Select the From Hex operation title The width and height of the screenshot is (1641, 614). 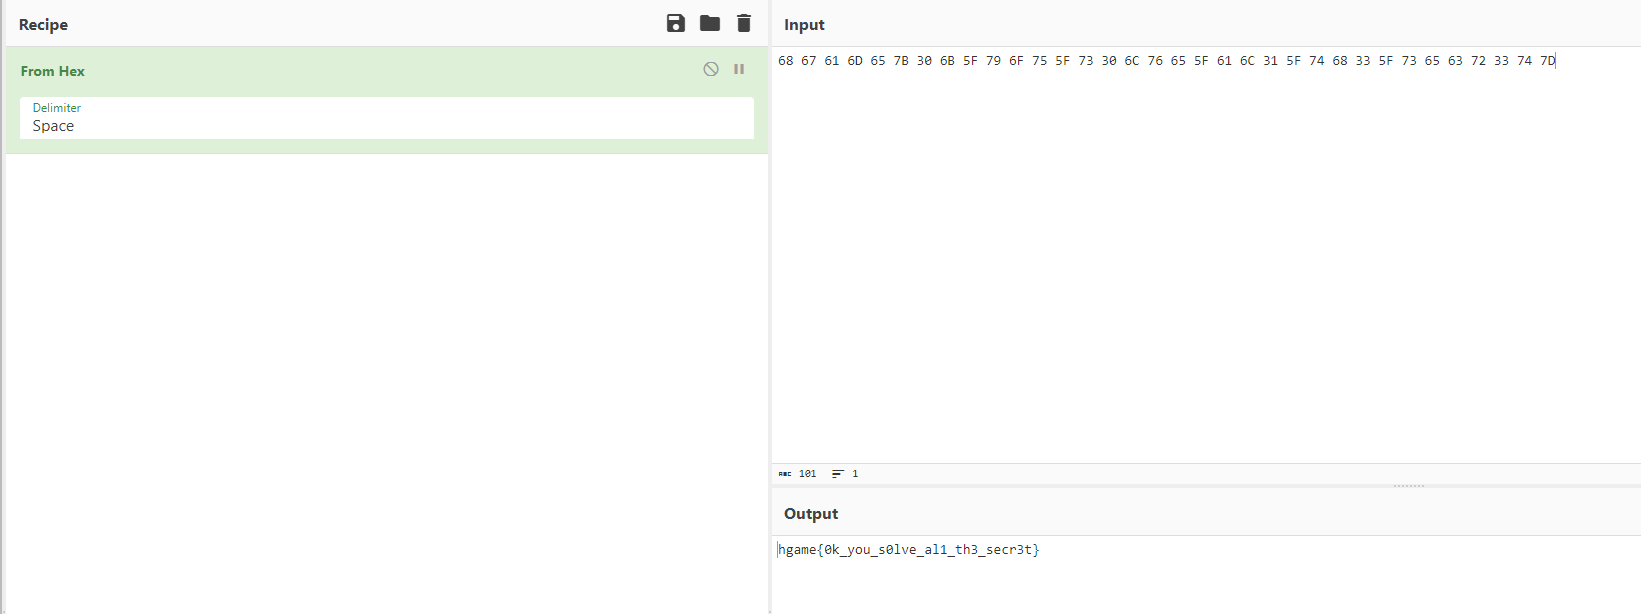click(53, 71)
